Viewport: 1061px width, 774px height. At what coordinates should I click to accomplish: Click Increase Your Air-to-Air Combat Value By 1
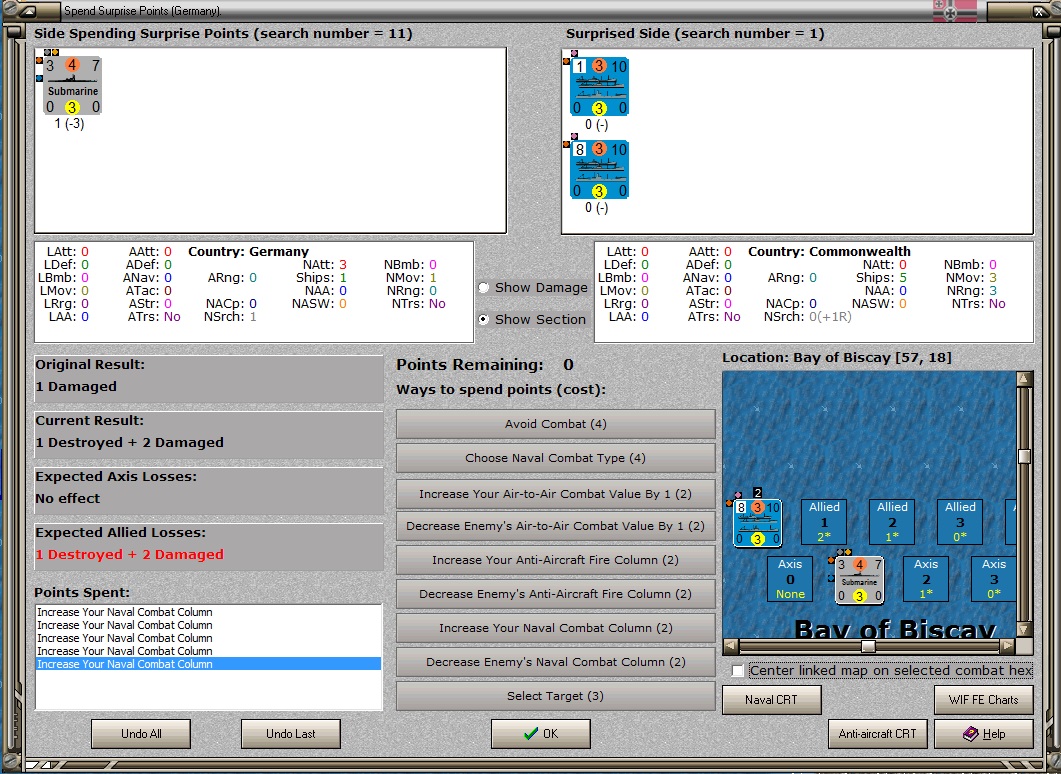point(556,494)
